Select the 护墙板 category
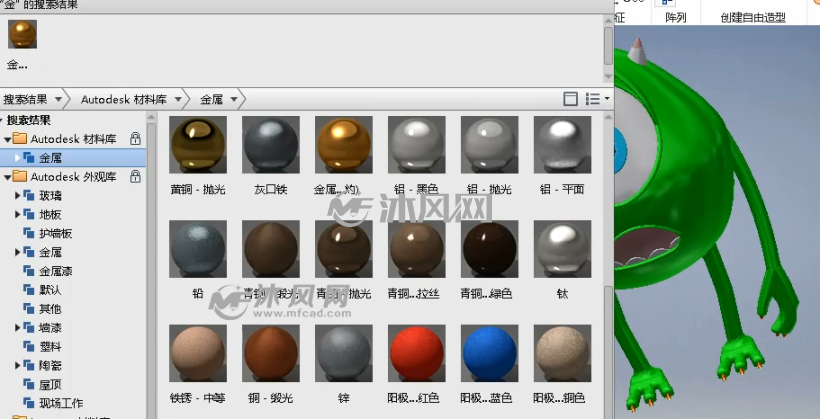 pyautogui.click(x=56, y=233)
